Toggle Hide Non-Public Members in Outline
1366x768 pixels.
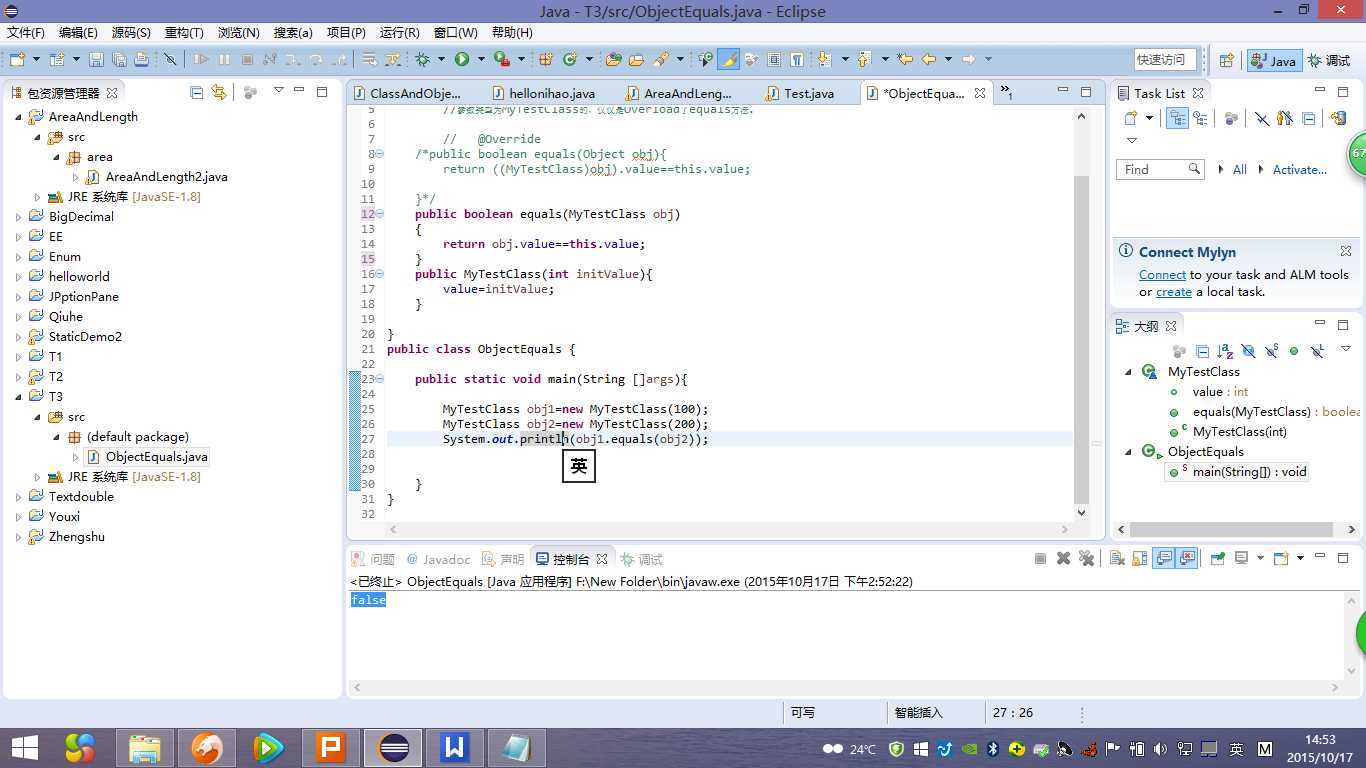1294,351
